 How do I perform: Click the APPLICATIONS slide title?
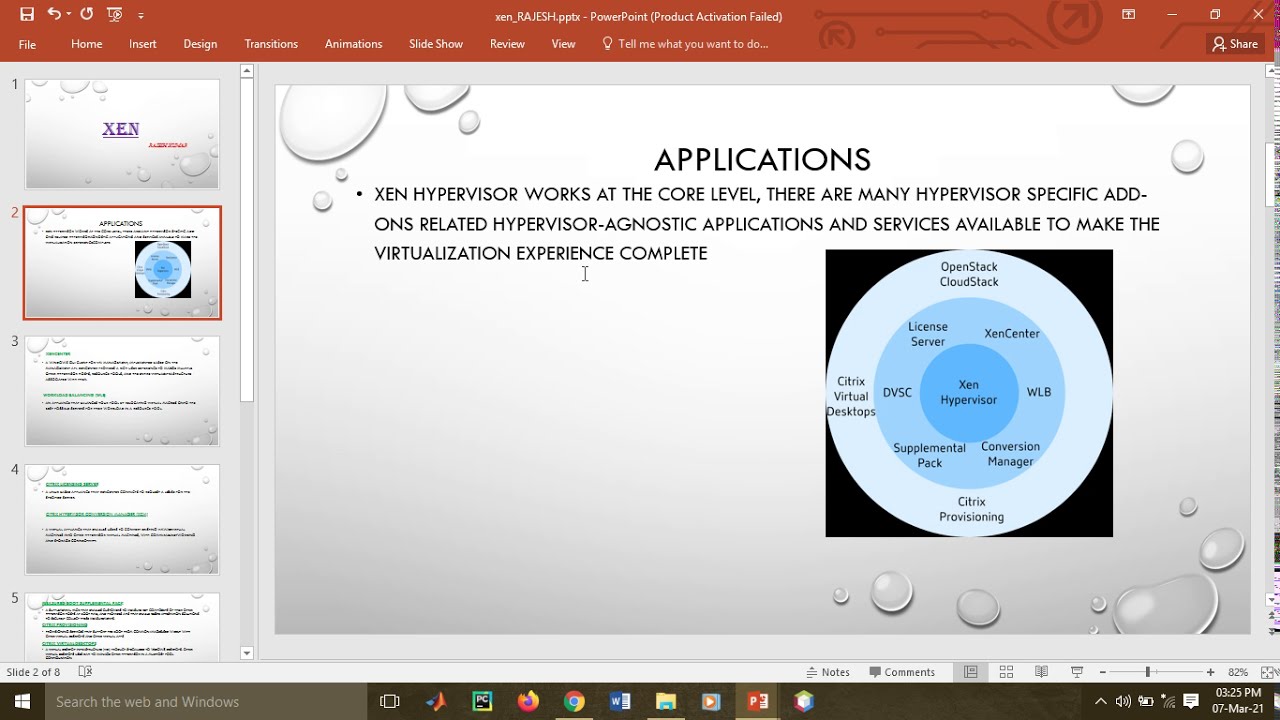(x=762, y=160)
